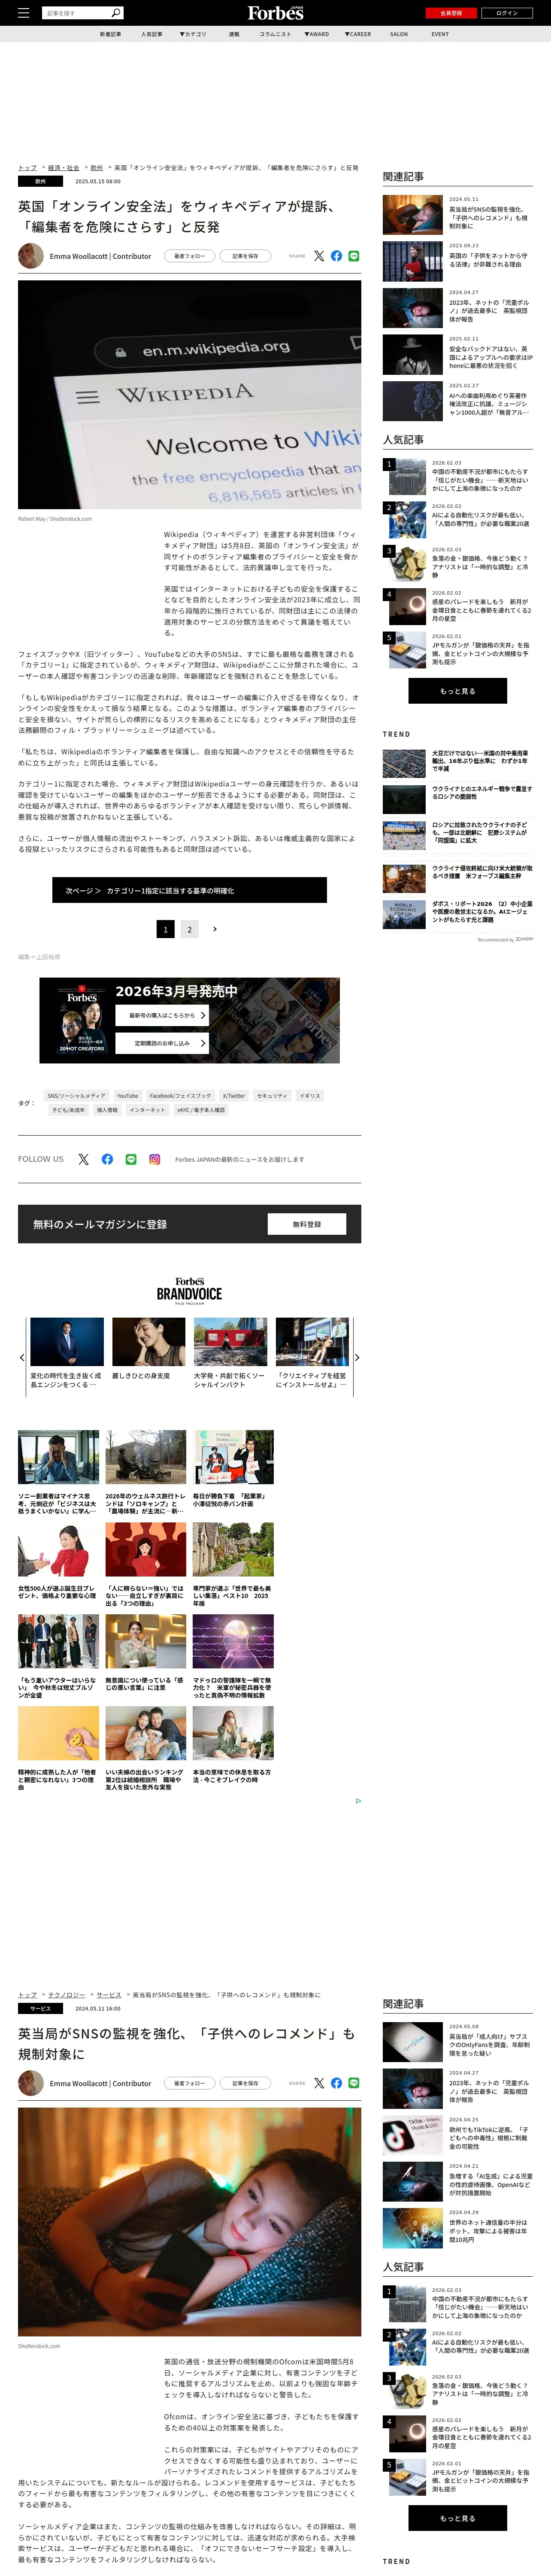This screenshot has width=551, height=2576.
Task: Click the AdChoices icon below recommendations
Action: pyautogui.click(x=358, y=1801)
